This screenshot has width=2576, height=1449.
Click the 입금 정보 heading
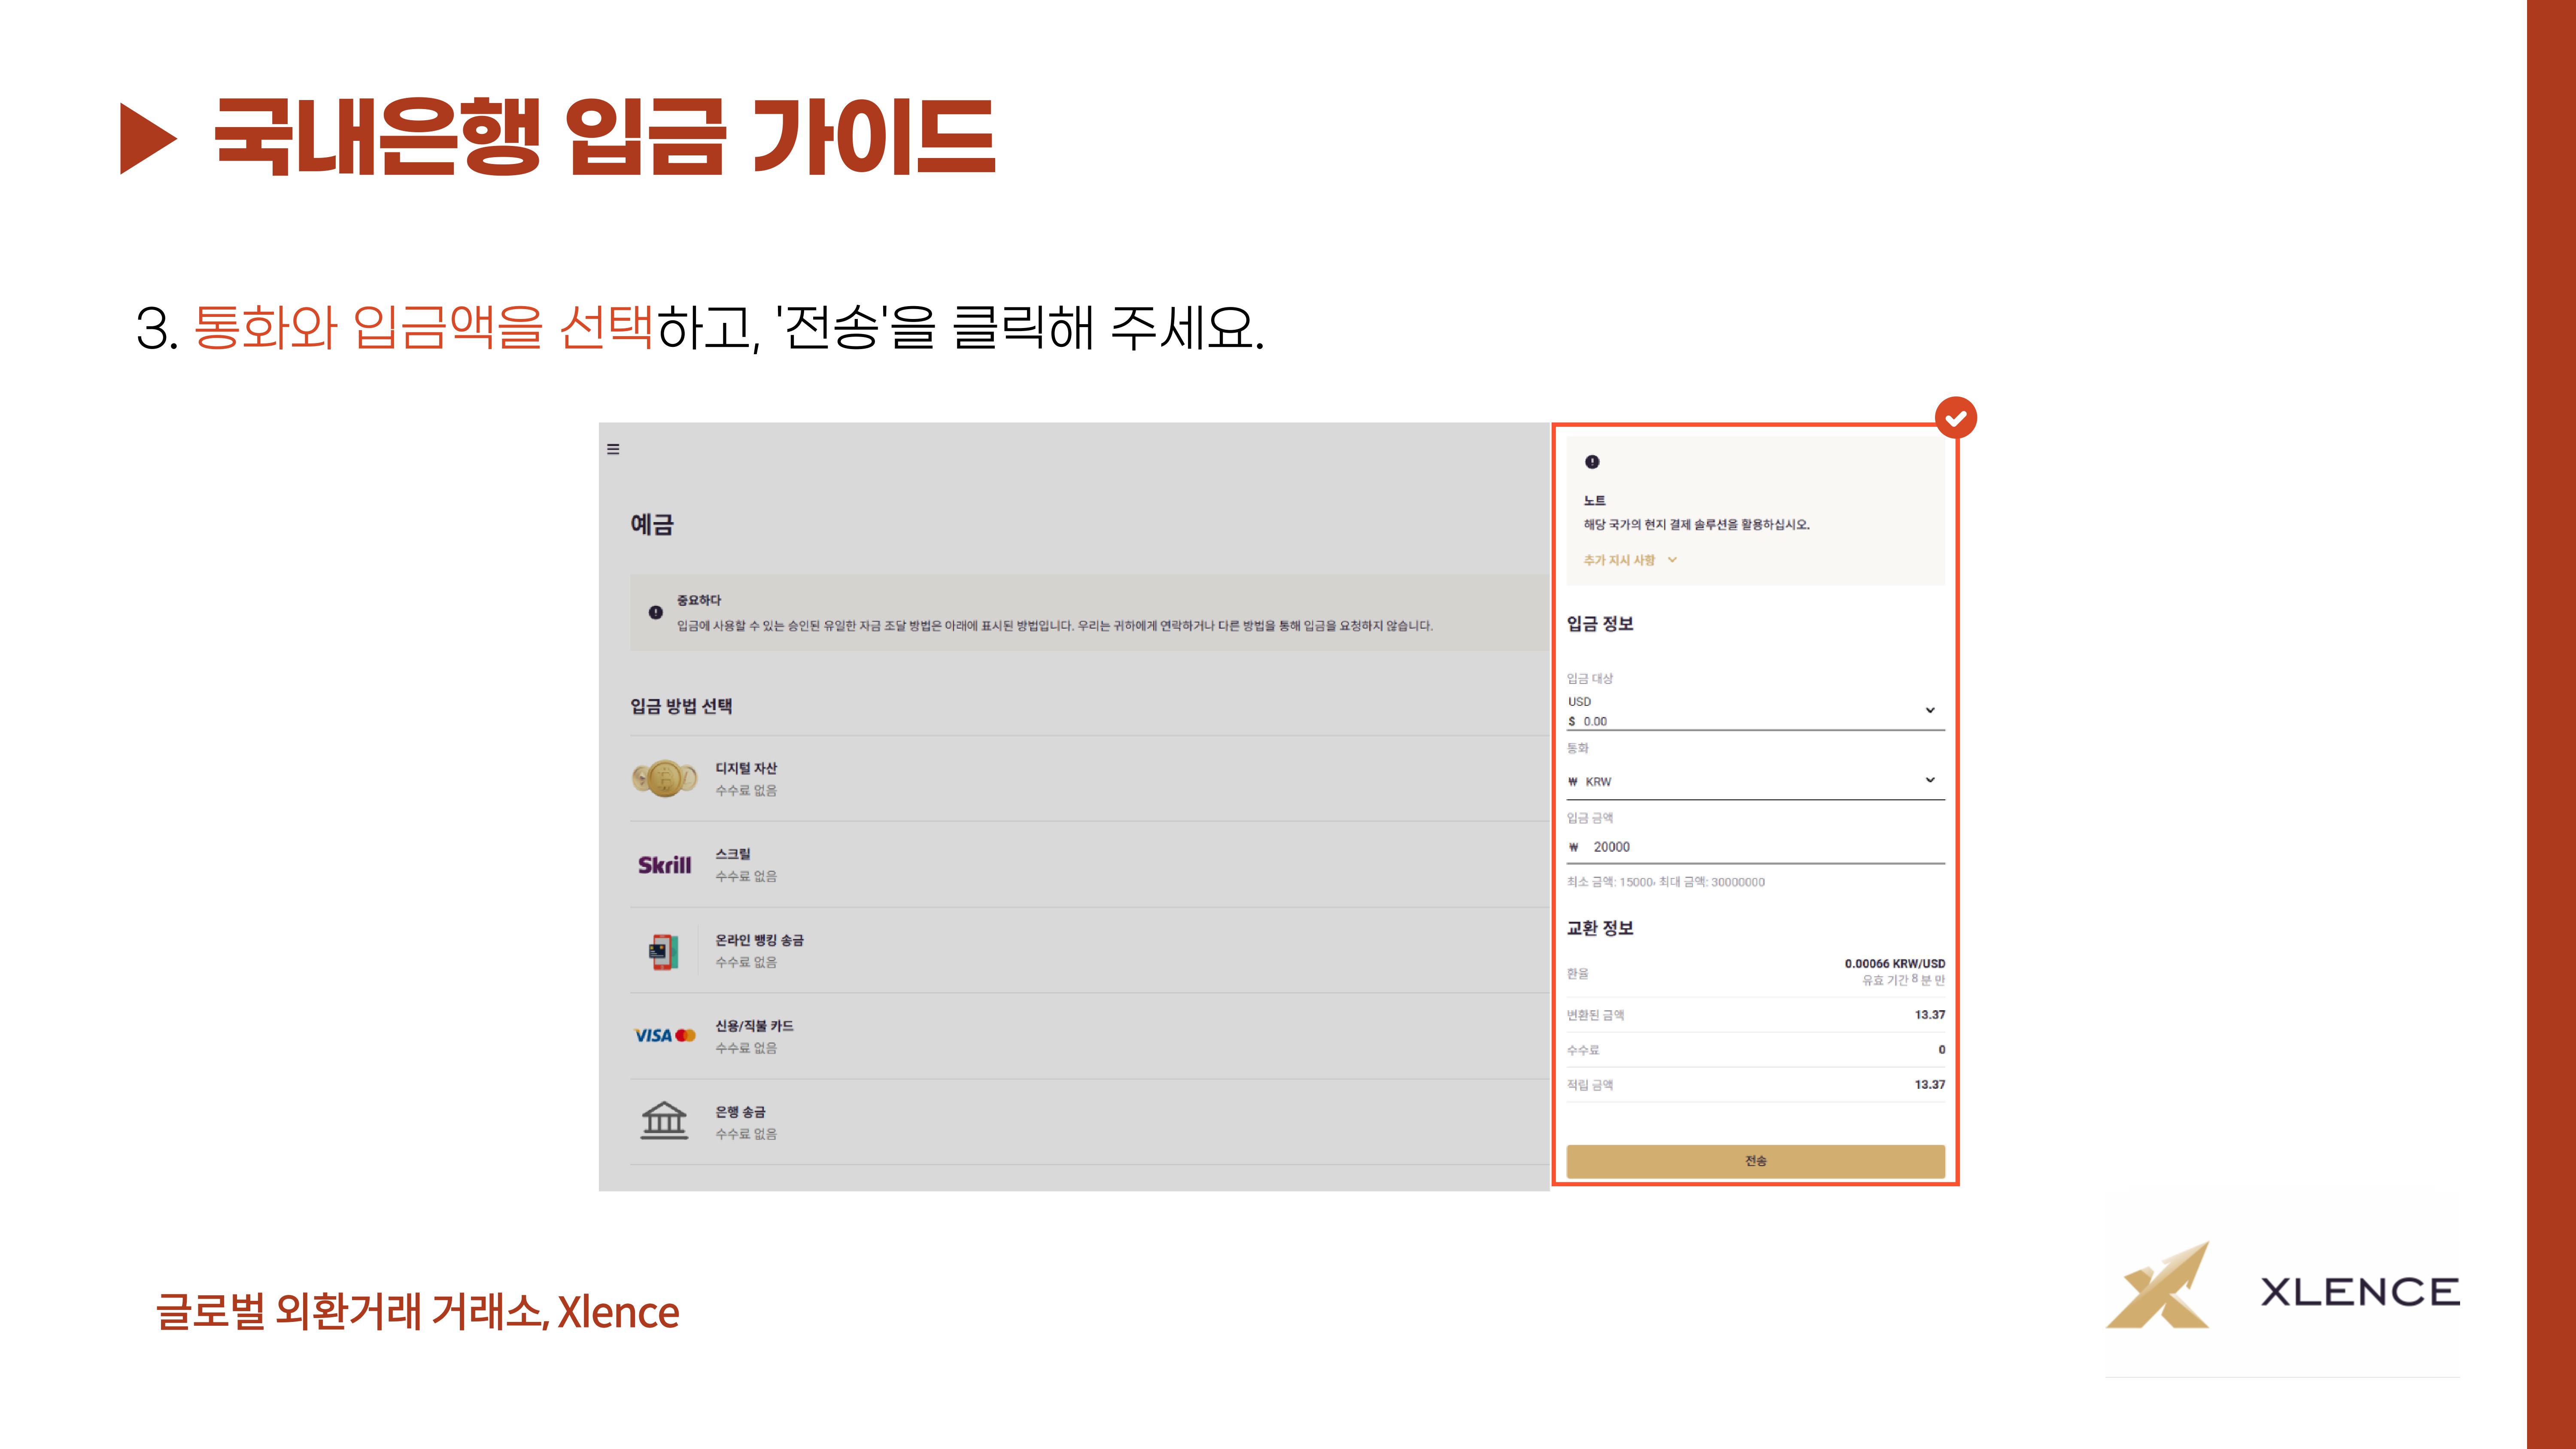[x=1600, y=624]
